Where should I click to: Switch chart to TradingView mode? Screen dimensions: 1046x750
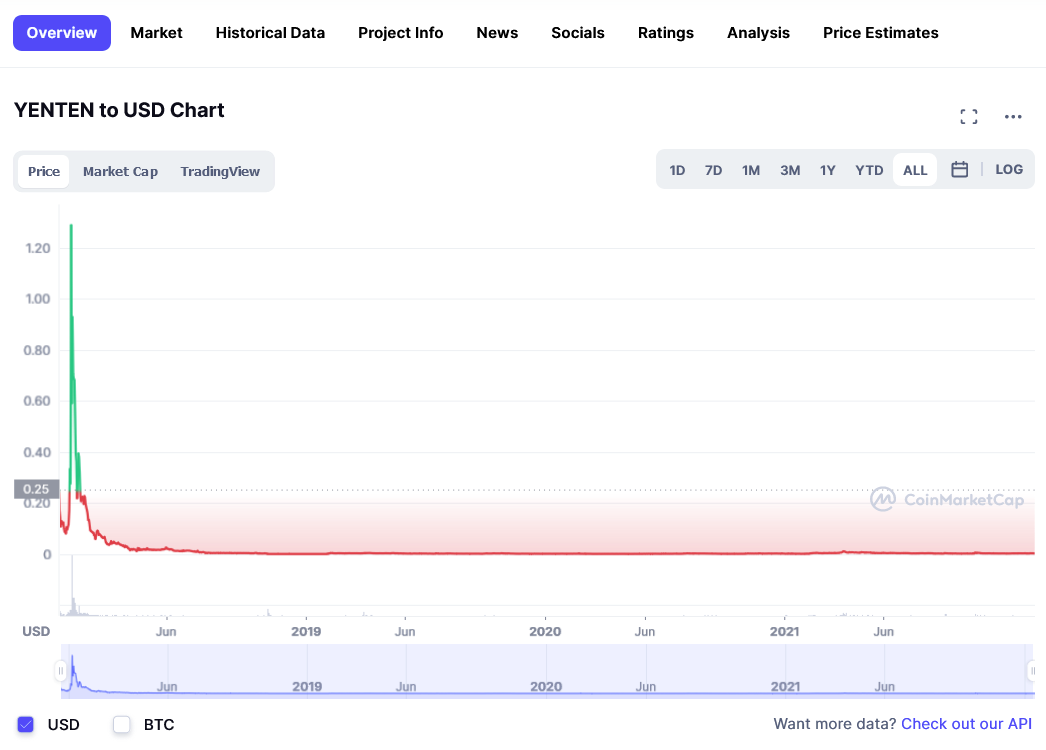[x=220, y=171]
